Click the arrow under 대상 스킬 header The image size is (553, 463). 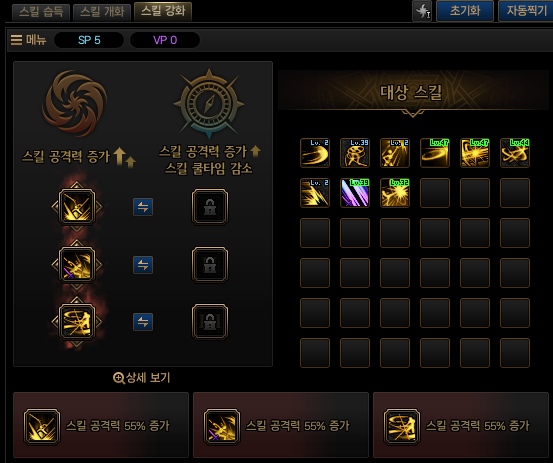[413, 114]
